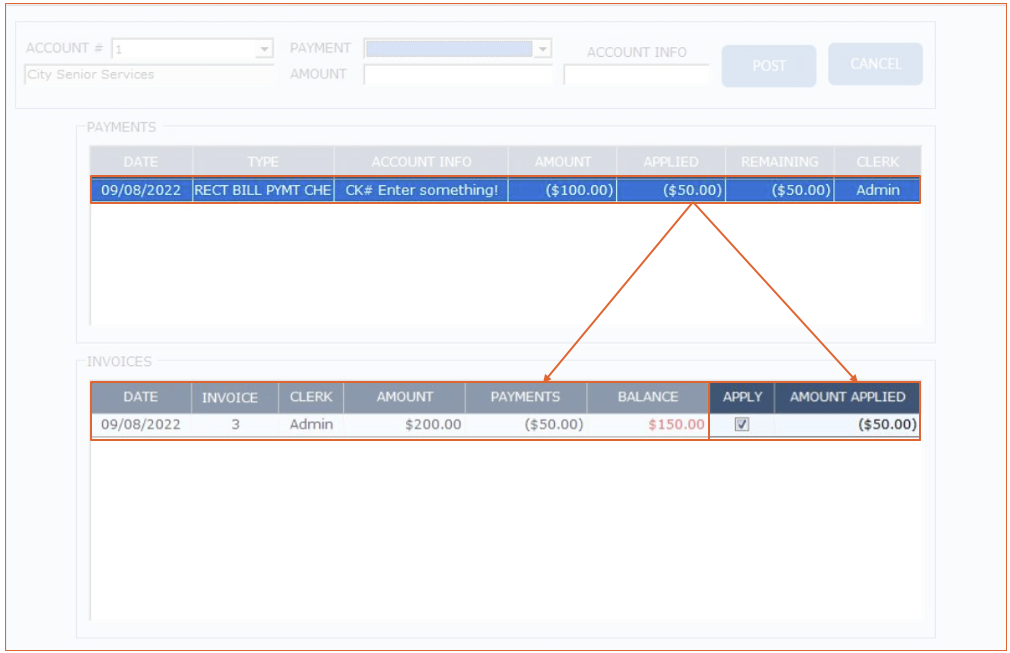Click the invoices Payments column header
The height and width of the screenshot is (653, 1010).
tap(525, 397)
